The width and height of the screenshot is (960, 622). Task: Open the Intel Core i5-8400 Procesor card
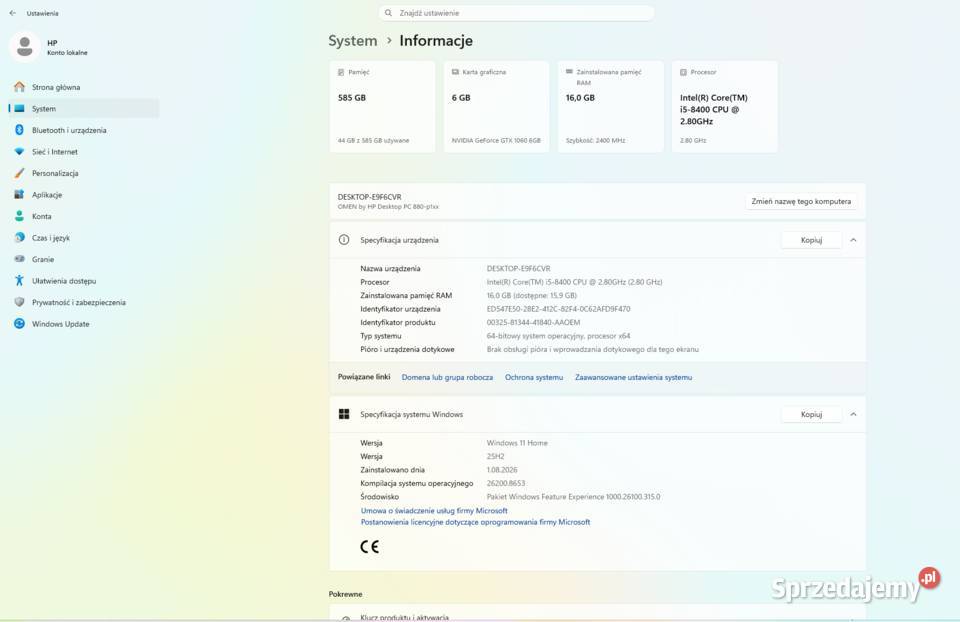point(724,107)
